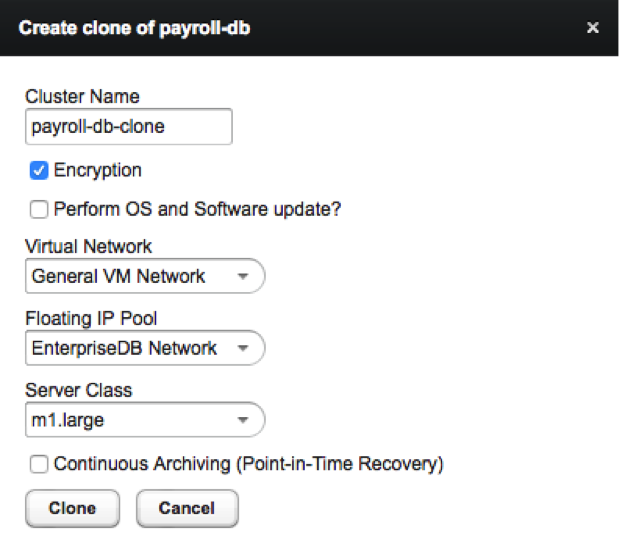This screenshot has width=619, height=558.
Task: Click the "Encryption" label text
Action: click(98, 171)
